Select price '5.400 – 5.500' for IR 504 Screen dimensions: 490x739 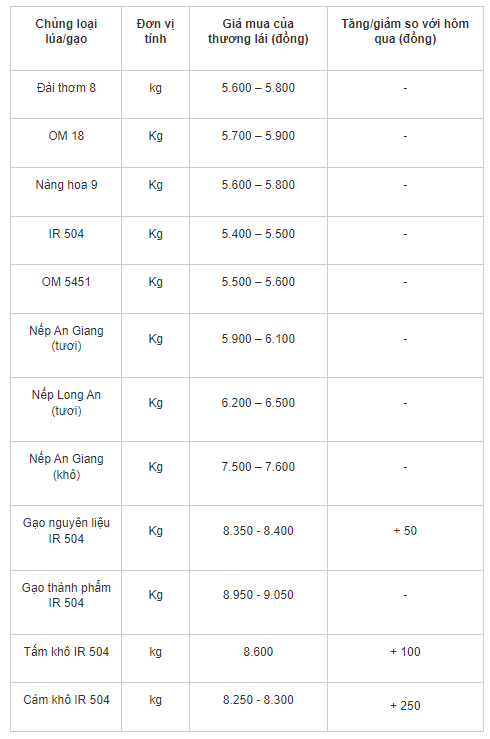pos(258,234)
